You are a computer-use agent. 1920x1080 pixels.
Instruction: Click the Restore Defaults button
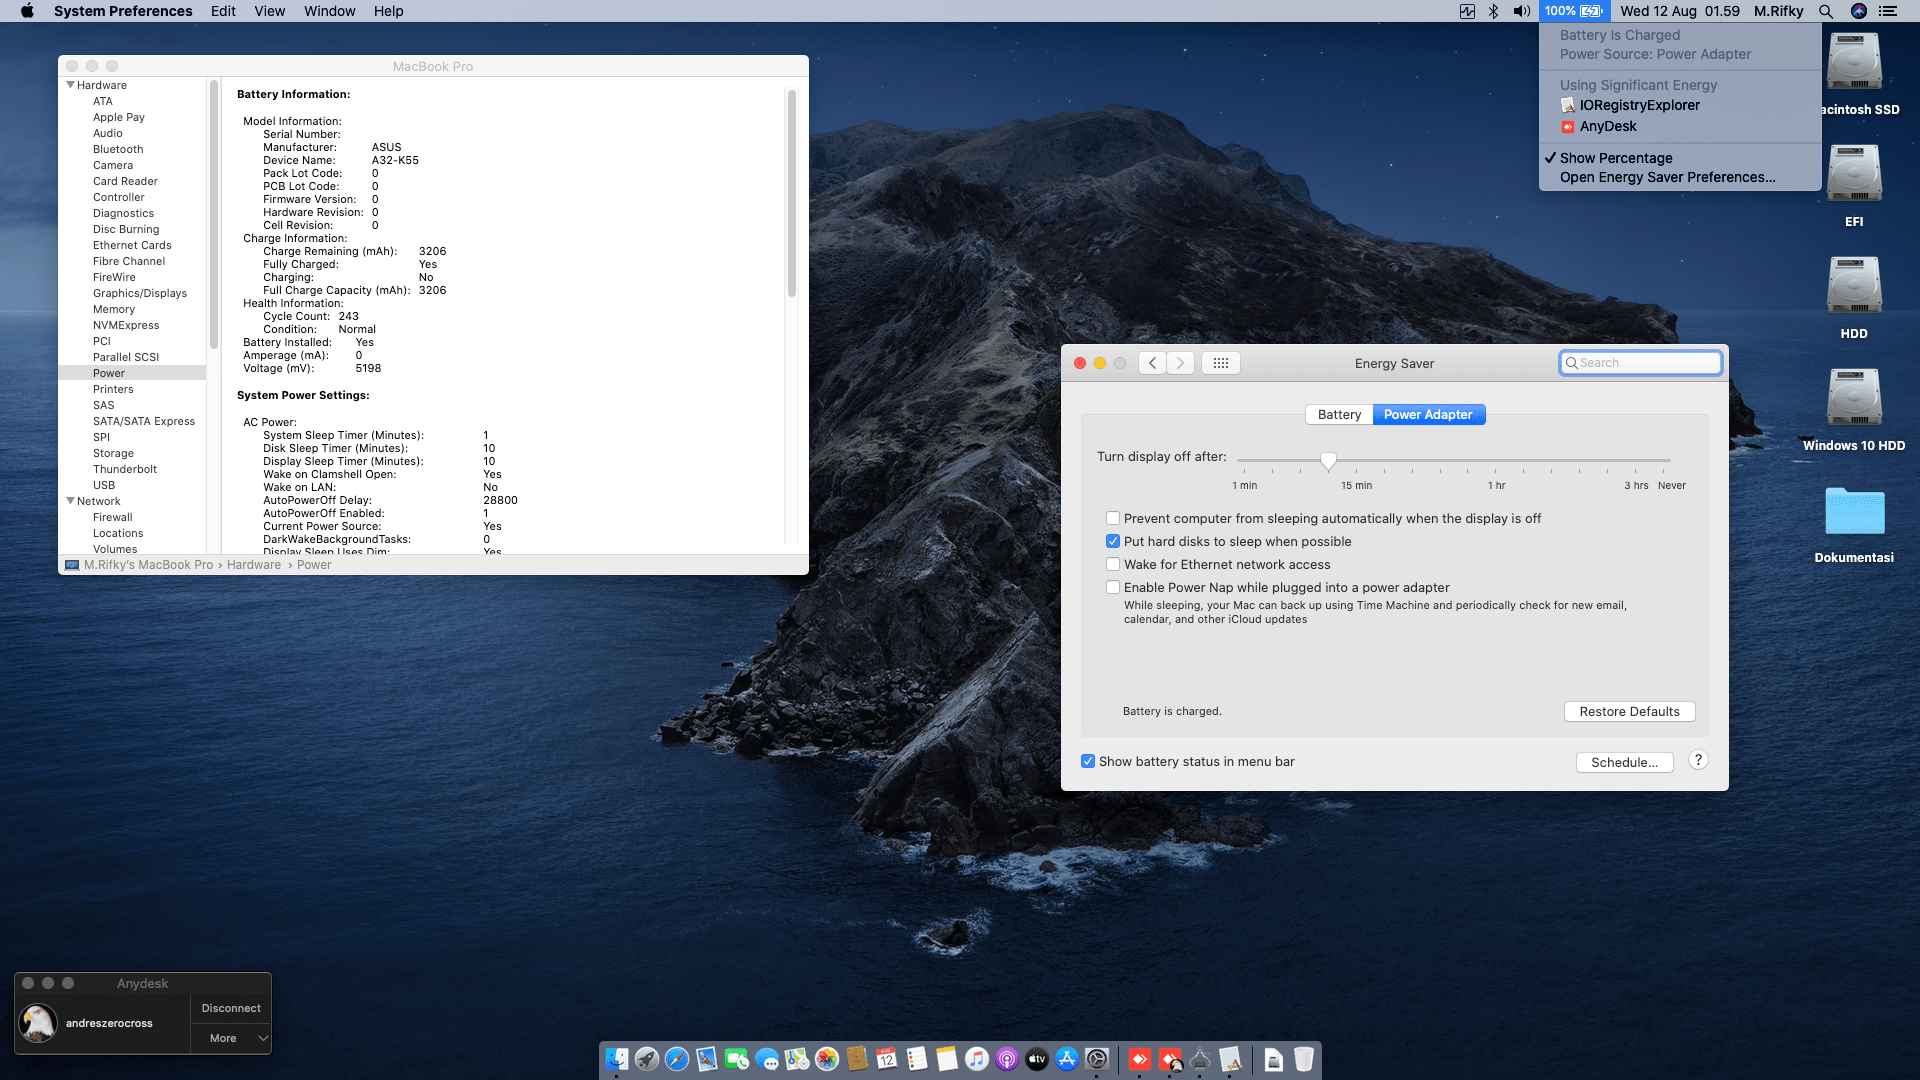tap(1629, 712)
